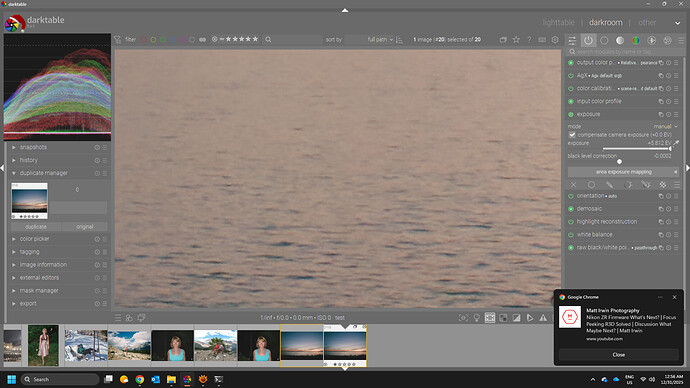Choose the parametric mask icon
Viewport: 690px width, 388px height.
[628, 185]
